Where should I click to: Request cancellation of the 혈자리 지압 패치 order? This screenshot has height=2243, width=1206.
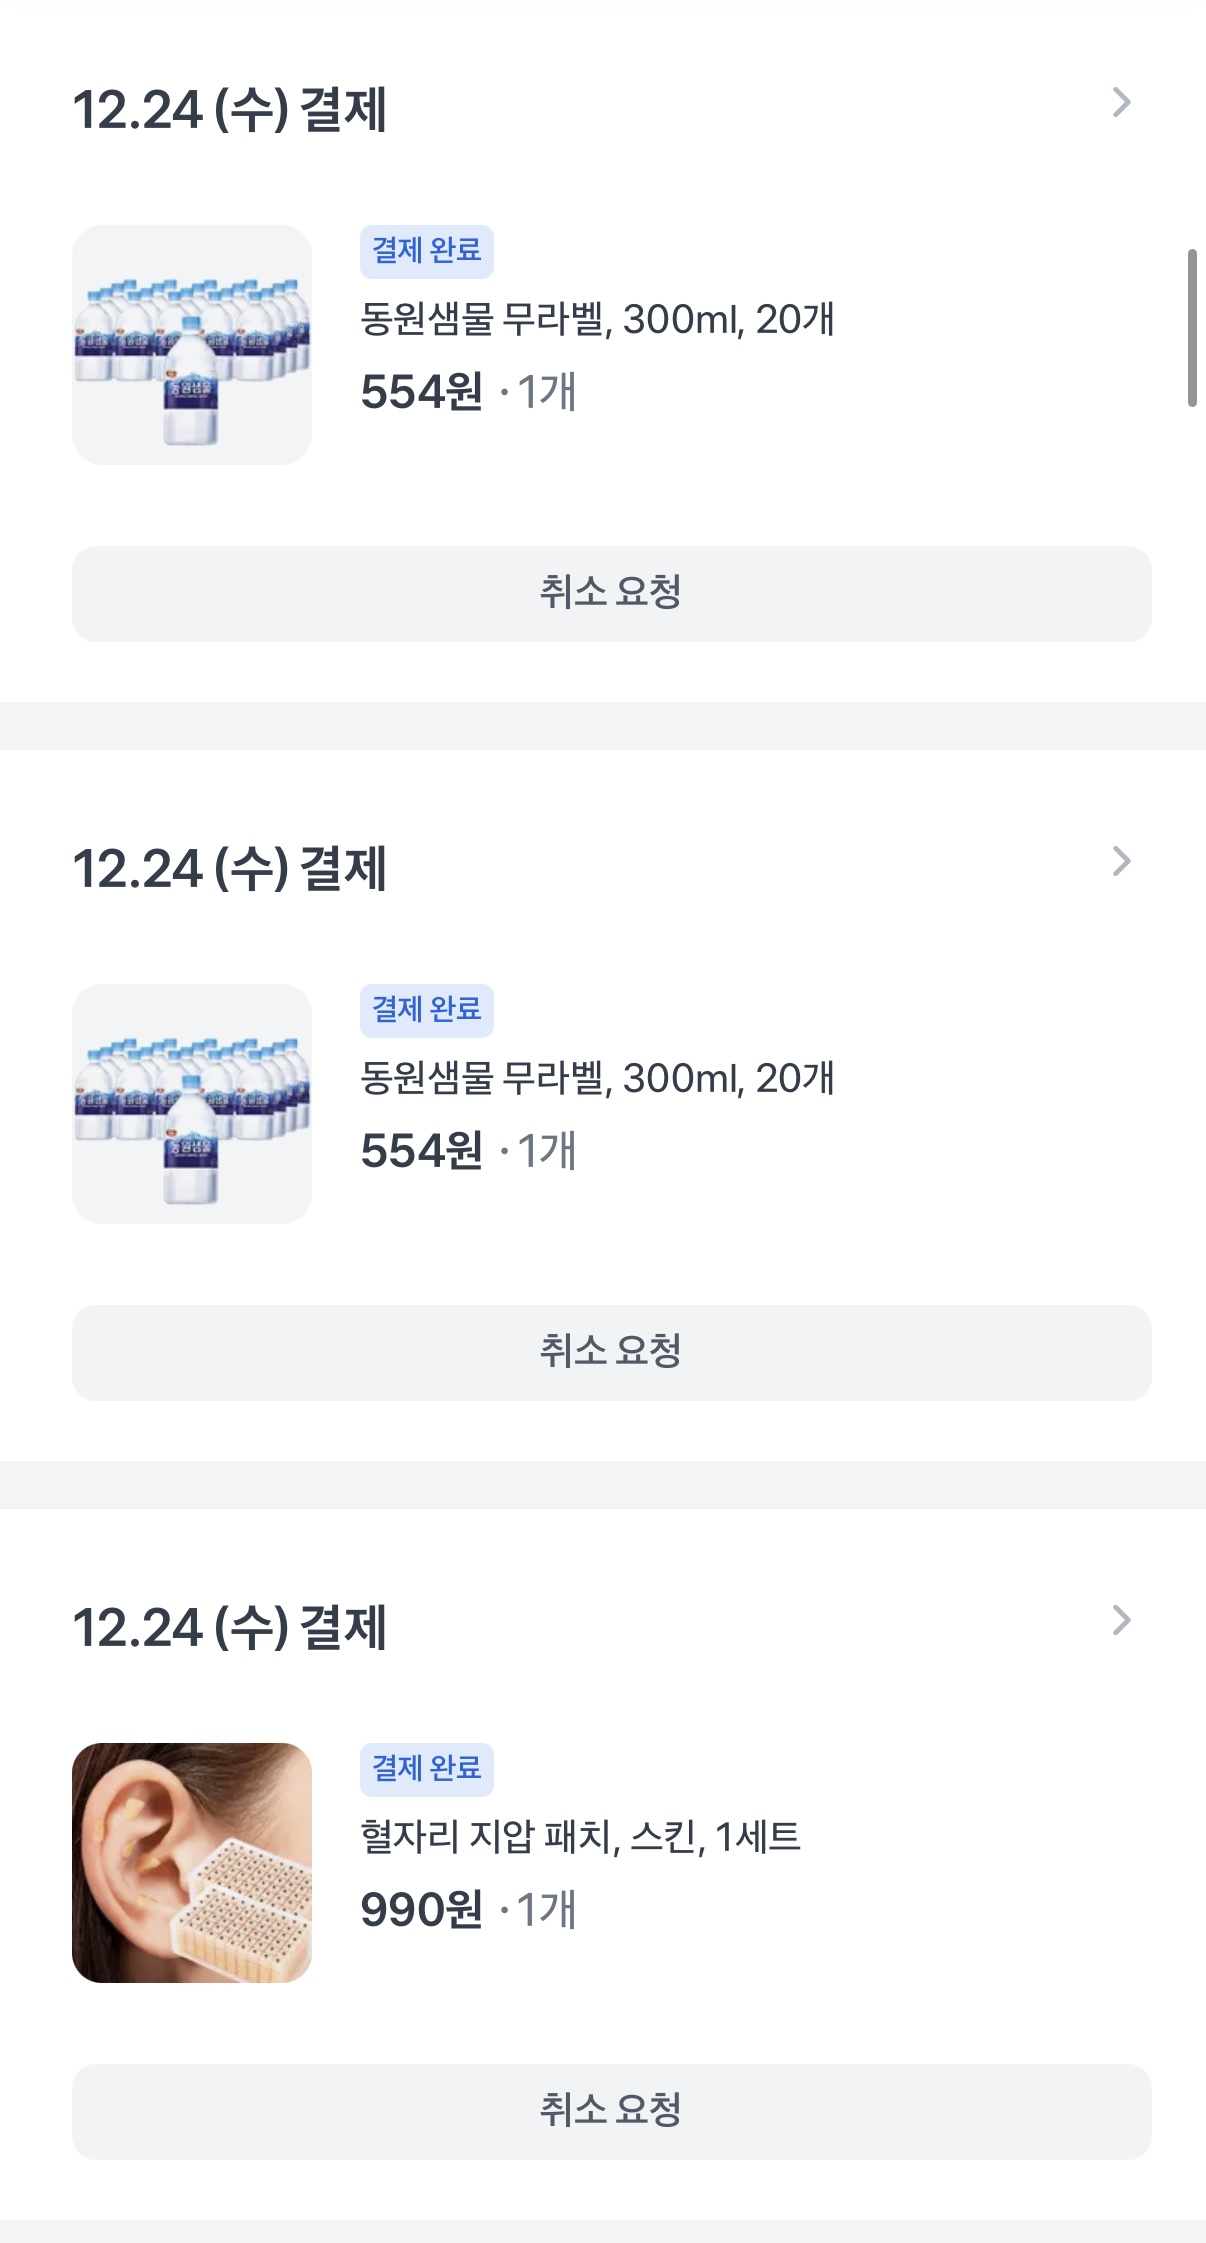[x=611, y=2111]
